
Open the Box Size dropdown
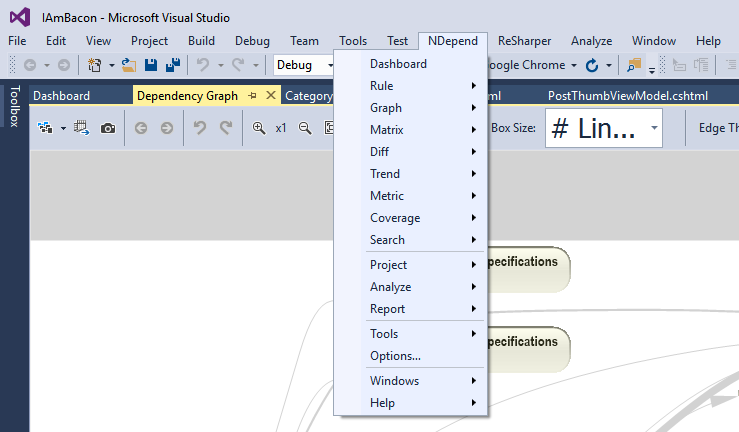pos(654,128)
